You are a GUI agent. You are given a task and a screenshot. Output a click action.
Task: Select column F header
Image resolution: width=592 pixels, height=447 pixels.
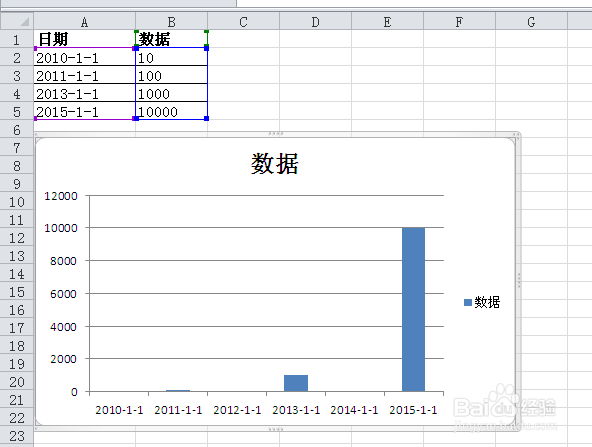[x=459, y=22]
